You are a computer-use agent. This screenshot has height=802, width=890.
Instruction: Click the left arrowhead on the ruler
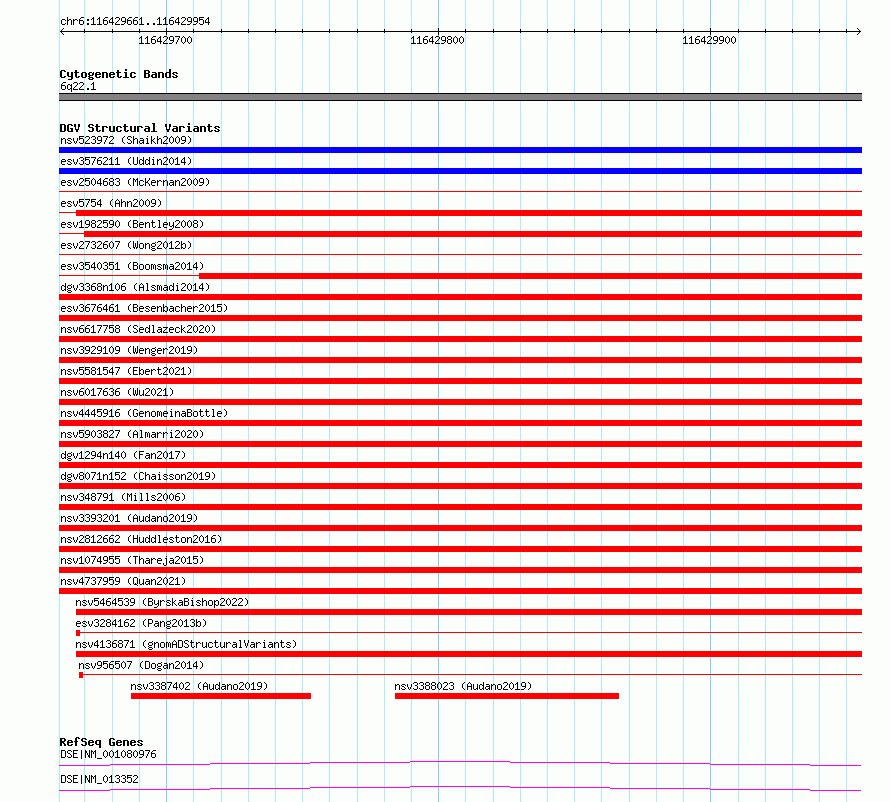click(x=62, y=31)
